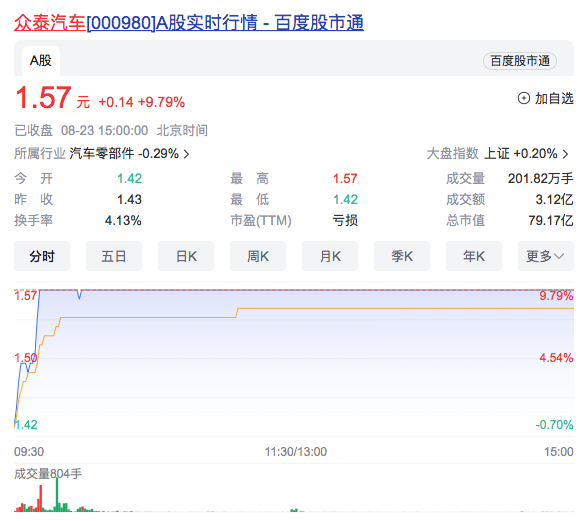Switch to the 五日 chart tab
Screen dimensions: 587x521
[x=114, y=256]
